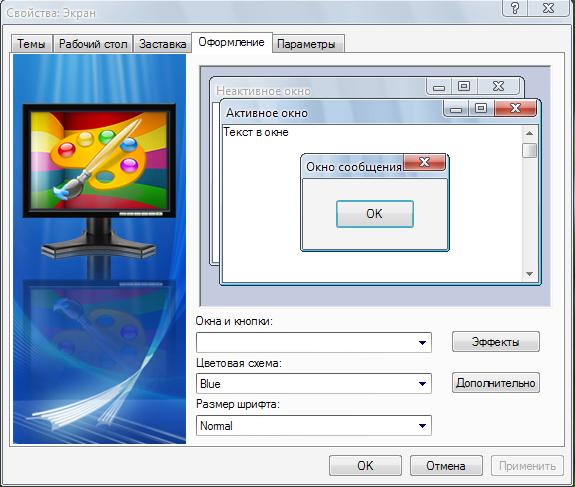Switch to the Темы tab
Viewport: 575px width, 487px height.
tap(32, 44)
